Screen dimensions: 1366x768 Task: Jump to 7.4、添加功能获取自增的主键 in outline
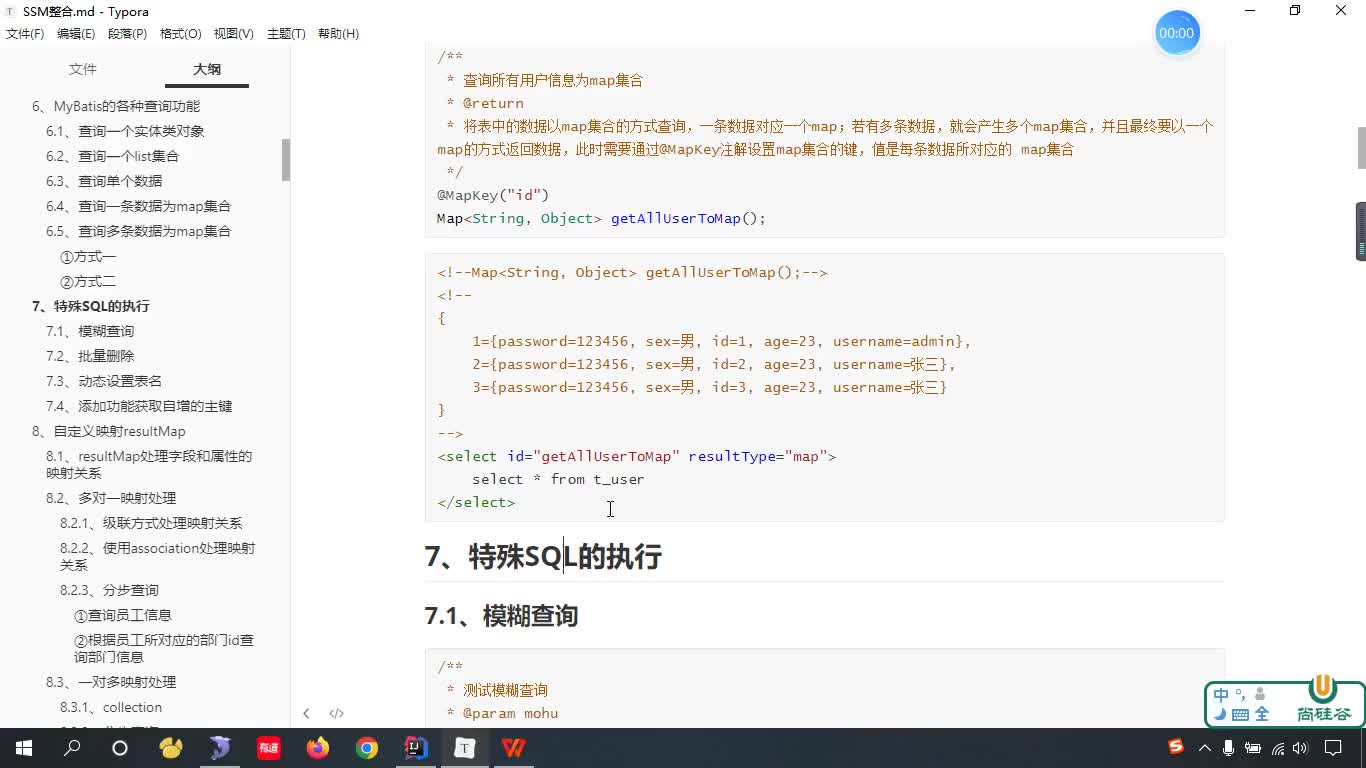pyautogui.click(x=139, y=406)
